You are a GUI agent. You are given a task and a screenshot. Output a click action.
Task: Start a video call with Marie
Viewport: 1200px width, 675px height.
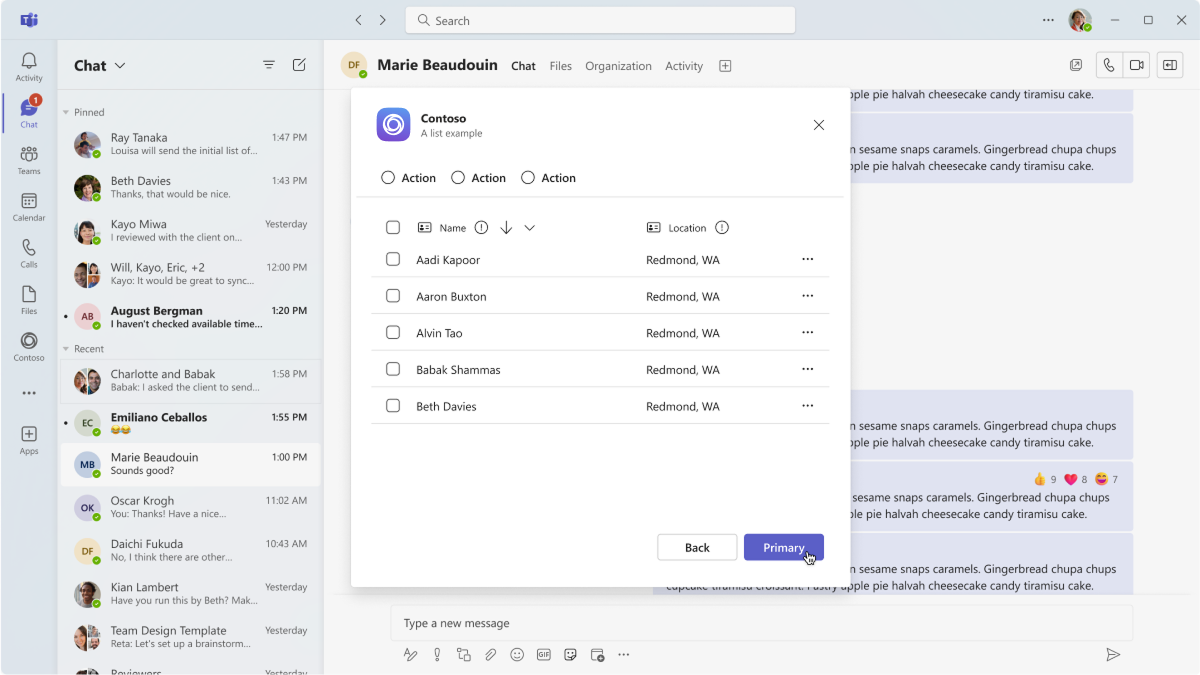pos(1136,65)
